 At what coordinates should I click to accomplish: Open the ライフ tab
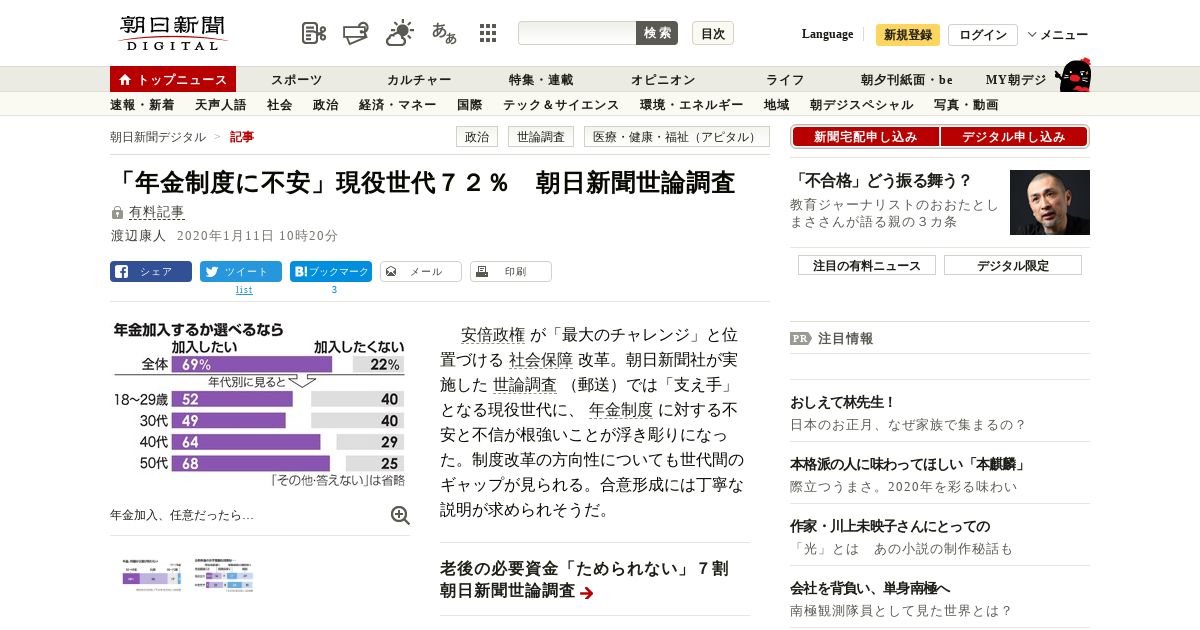(x=785, y=79)
